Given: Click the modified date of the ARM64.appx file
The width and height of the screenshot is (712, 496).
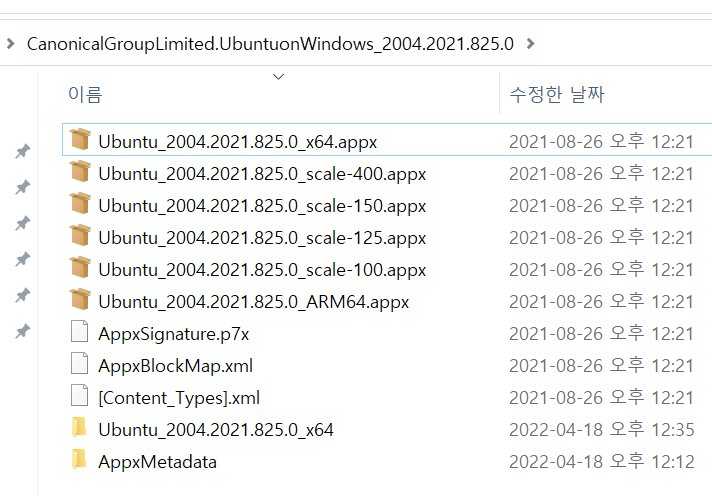Looking at the screenshot, I should coord(601,302).
